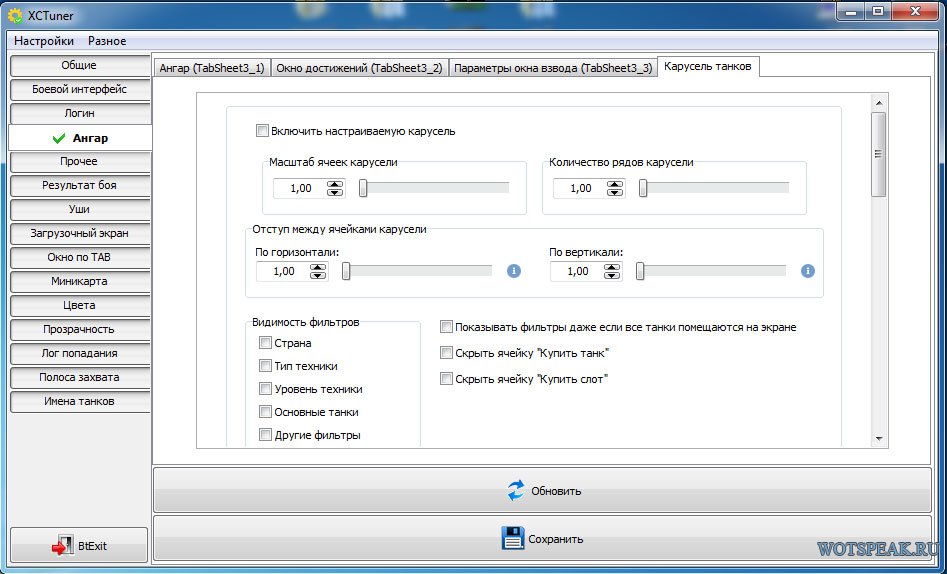Open the Настройки menu
The width and height of the screenshot is (947, 574).
pyautogui.click(x=44, y=41)
